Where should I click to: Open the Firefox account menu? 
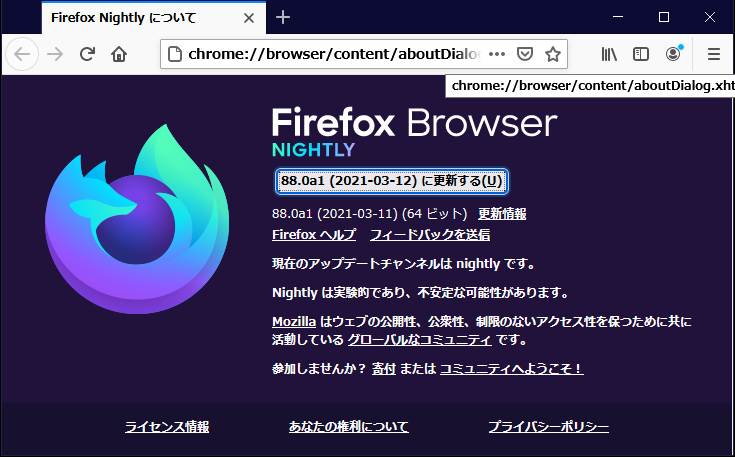[x=673, y=54]
